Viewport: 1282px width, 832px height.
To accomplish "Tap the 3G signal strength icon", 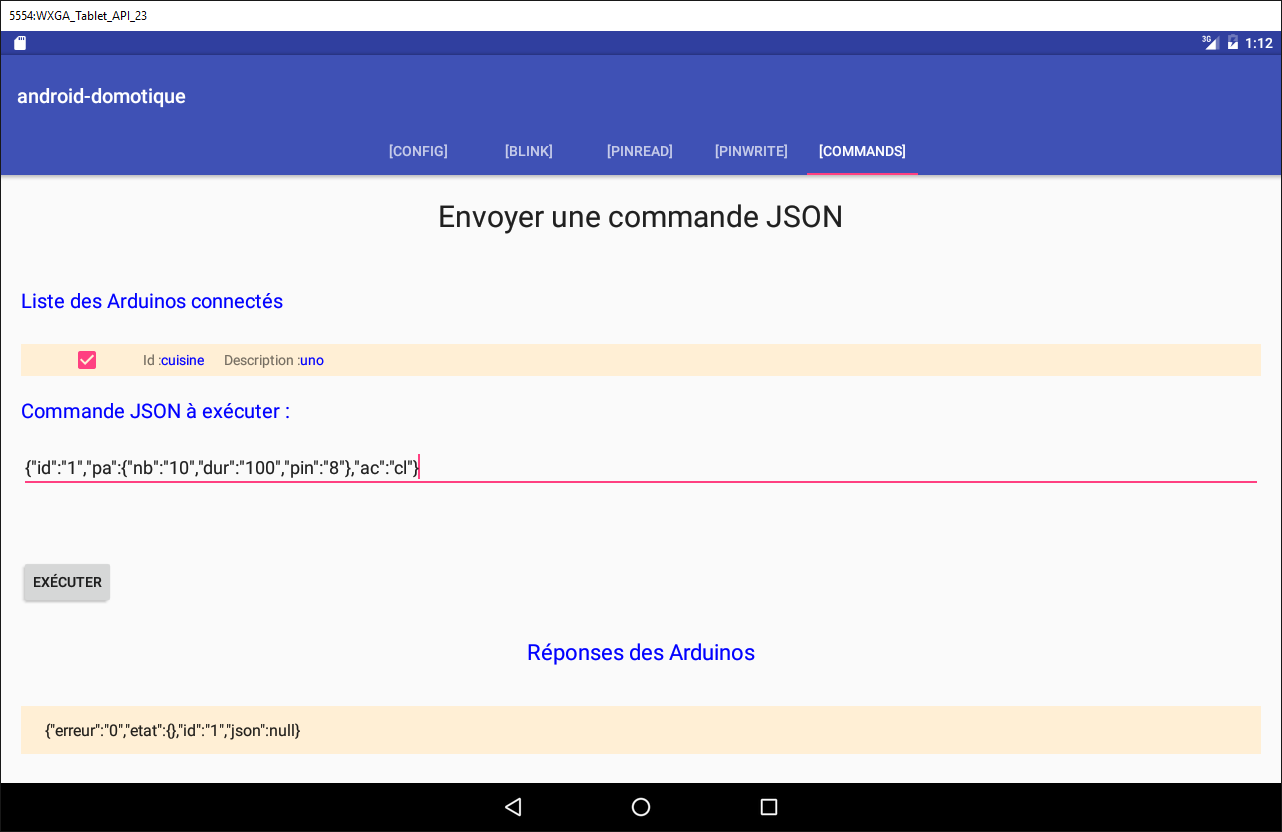I will pyautogui.click(x=1210, y=43).
